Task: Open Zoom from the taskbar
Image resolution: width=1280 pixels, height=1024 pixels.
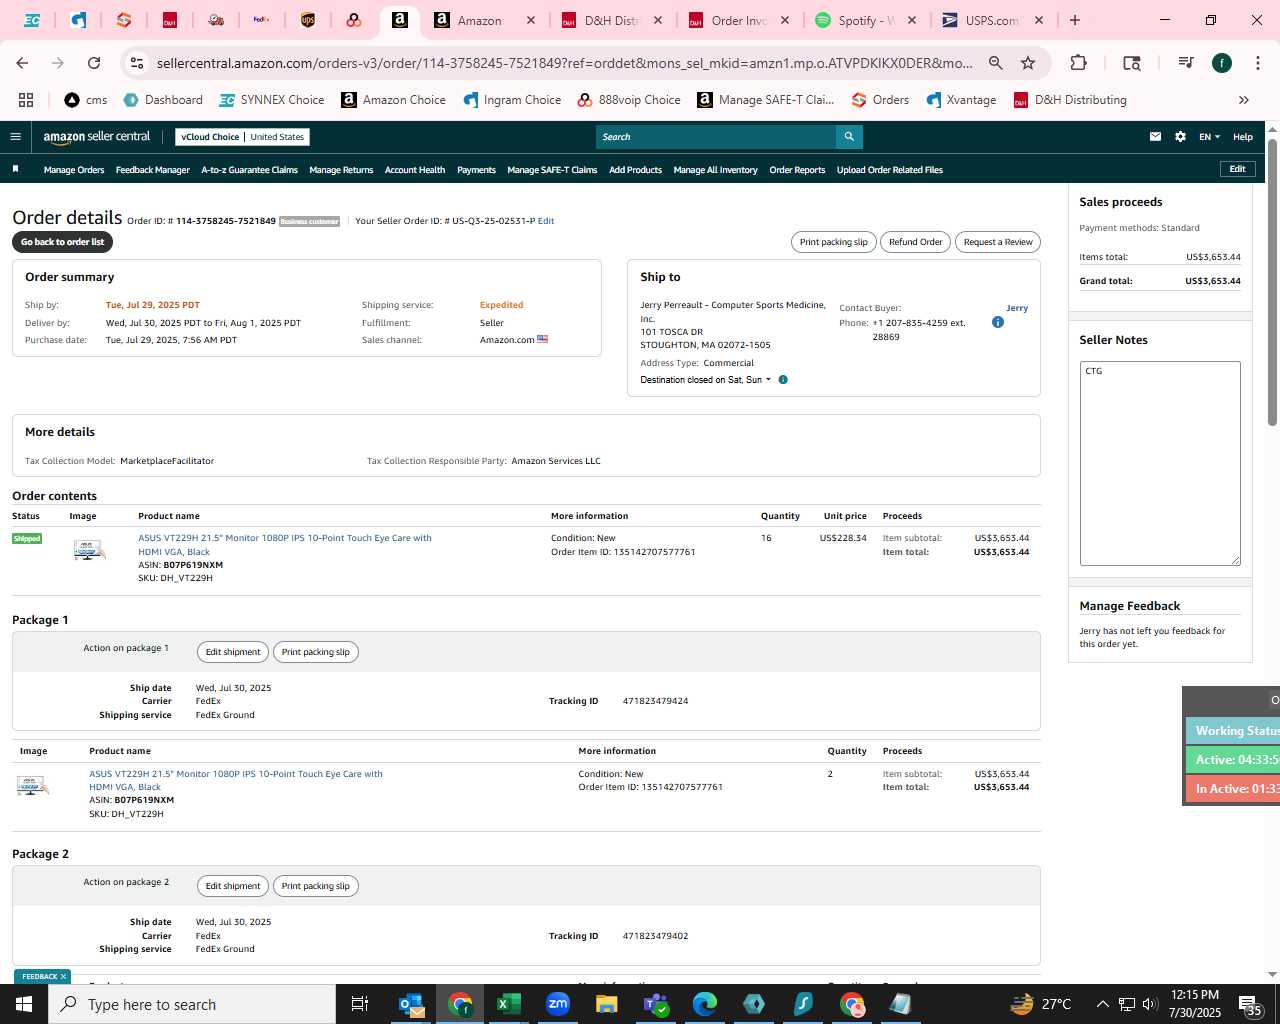Action: (558, 1004)
